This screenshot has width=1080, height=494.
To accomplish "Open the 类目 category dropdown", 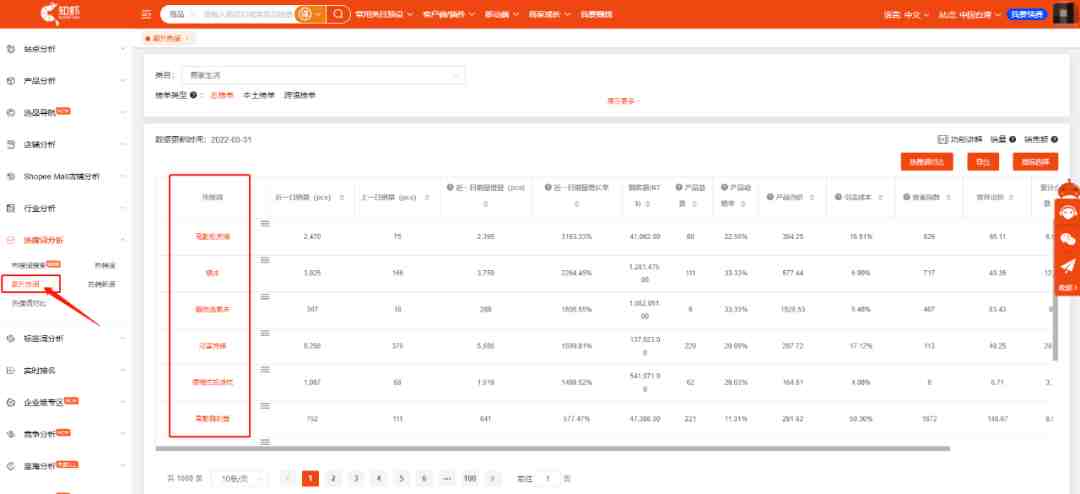I will [x=323, y=75].
